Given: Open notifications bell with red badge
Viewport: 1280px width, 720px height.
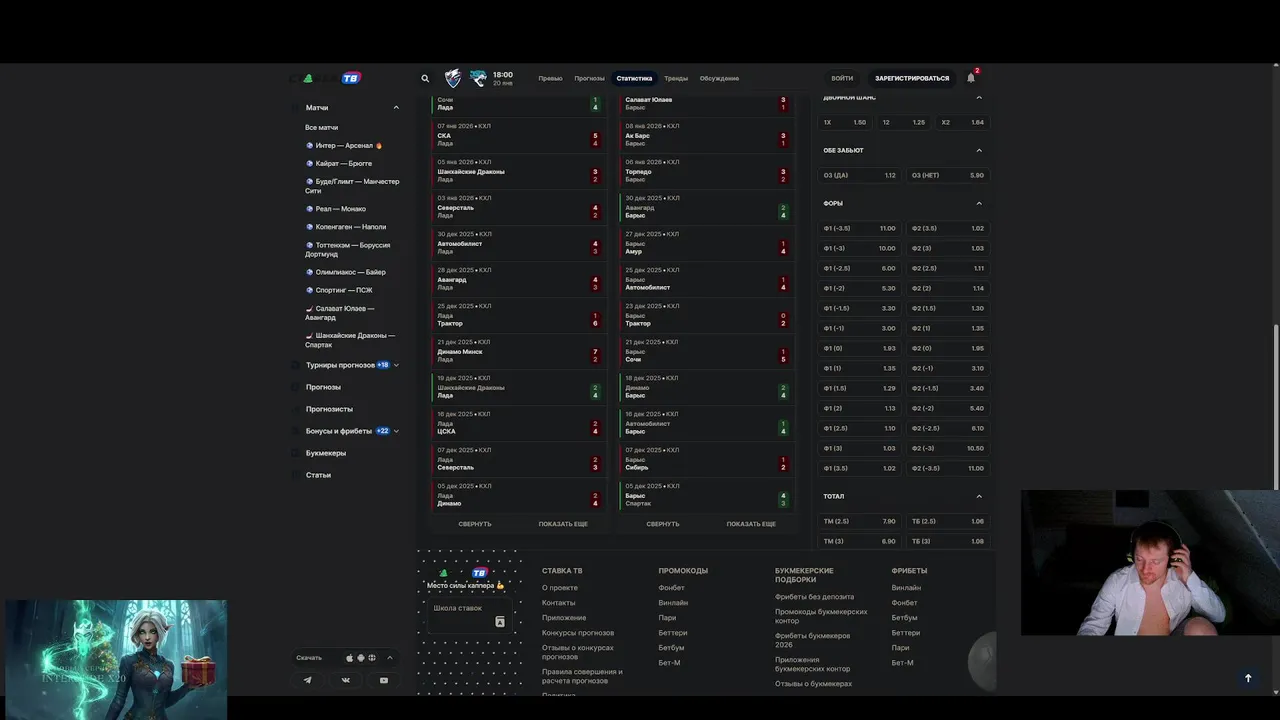Looking at the screenshot, I should click(x=971, y=77).
